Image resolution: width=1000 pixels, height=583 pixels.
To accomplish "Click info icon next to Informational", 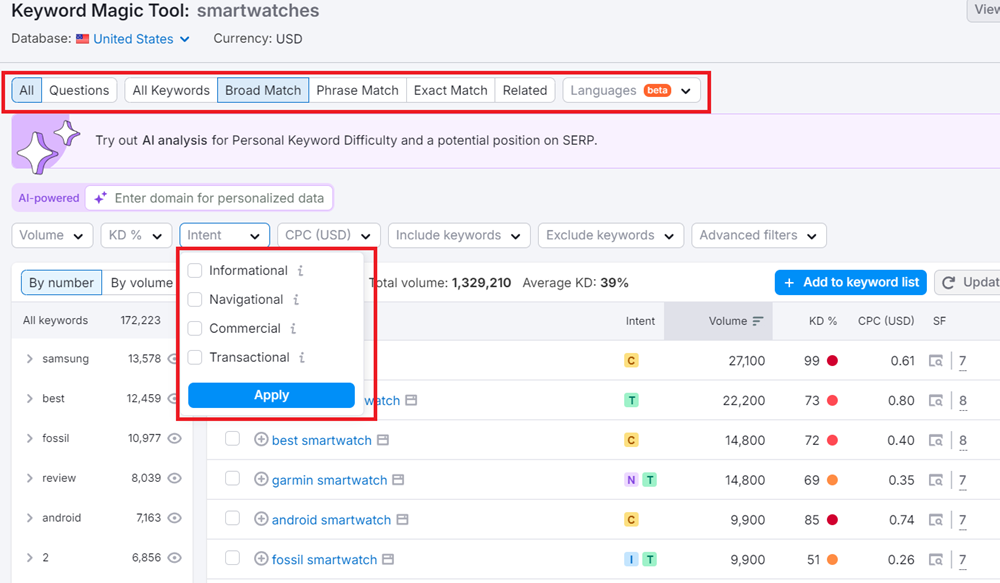I will 300,271.
